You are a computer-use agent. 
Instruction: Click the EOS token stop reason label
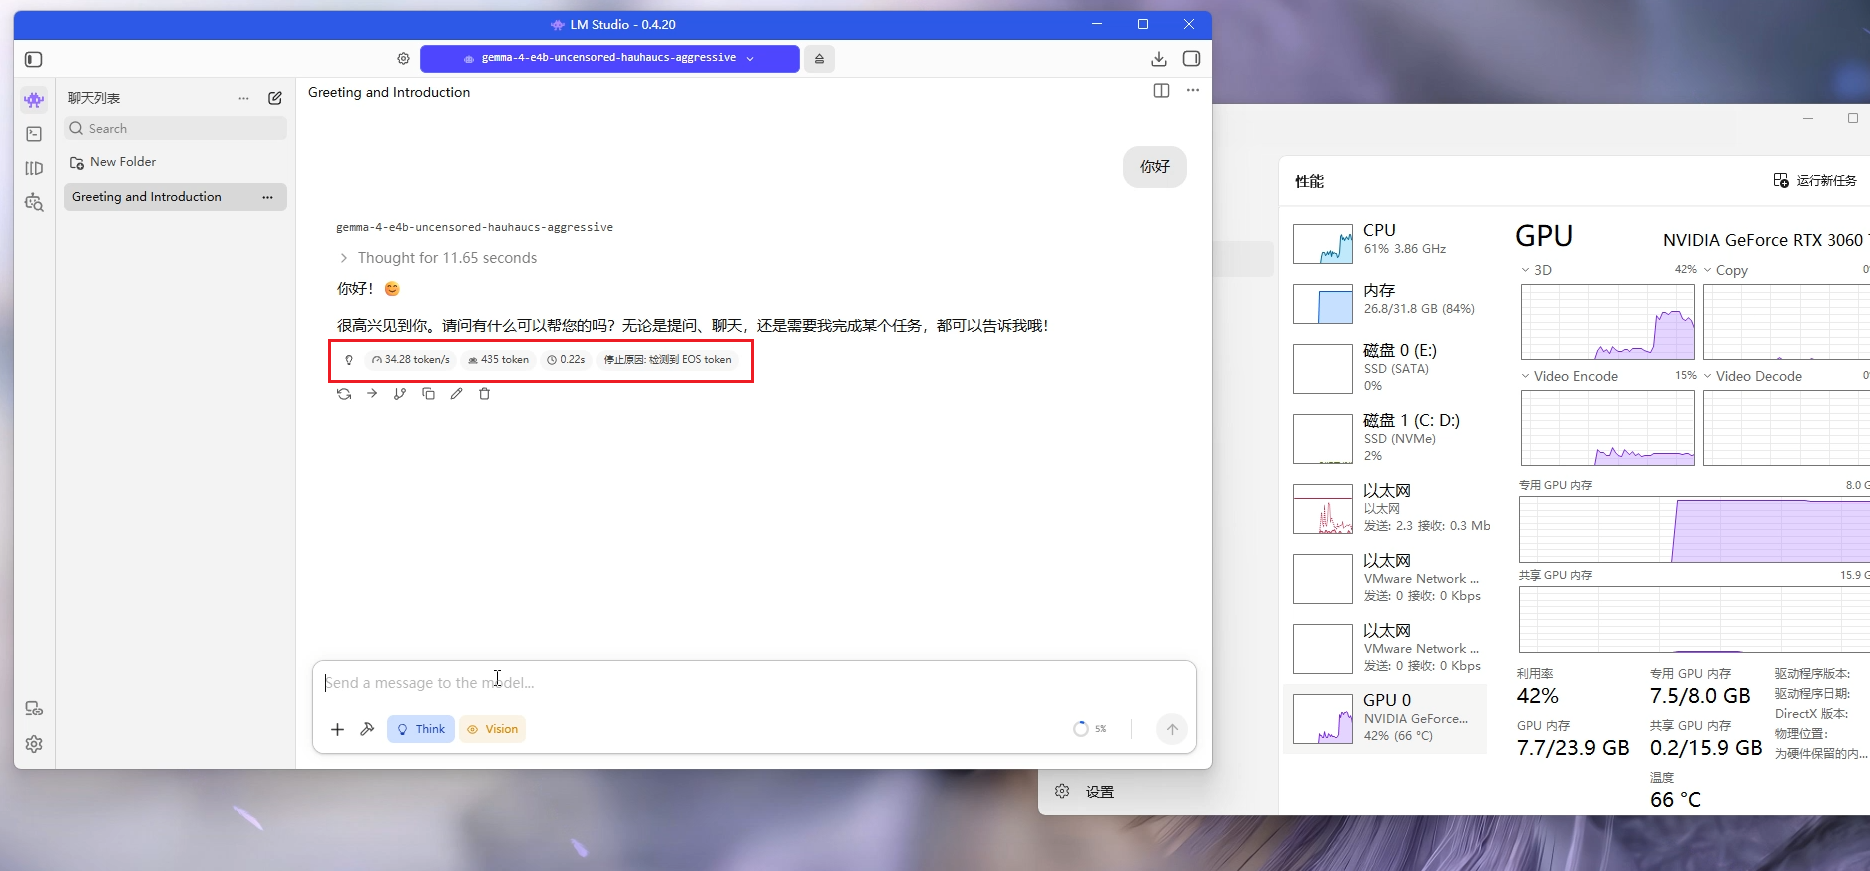tap(667, 360)
